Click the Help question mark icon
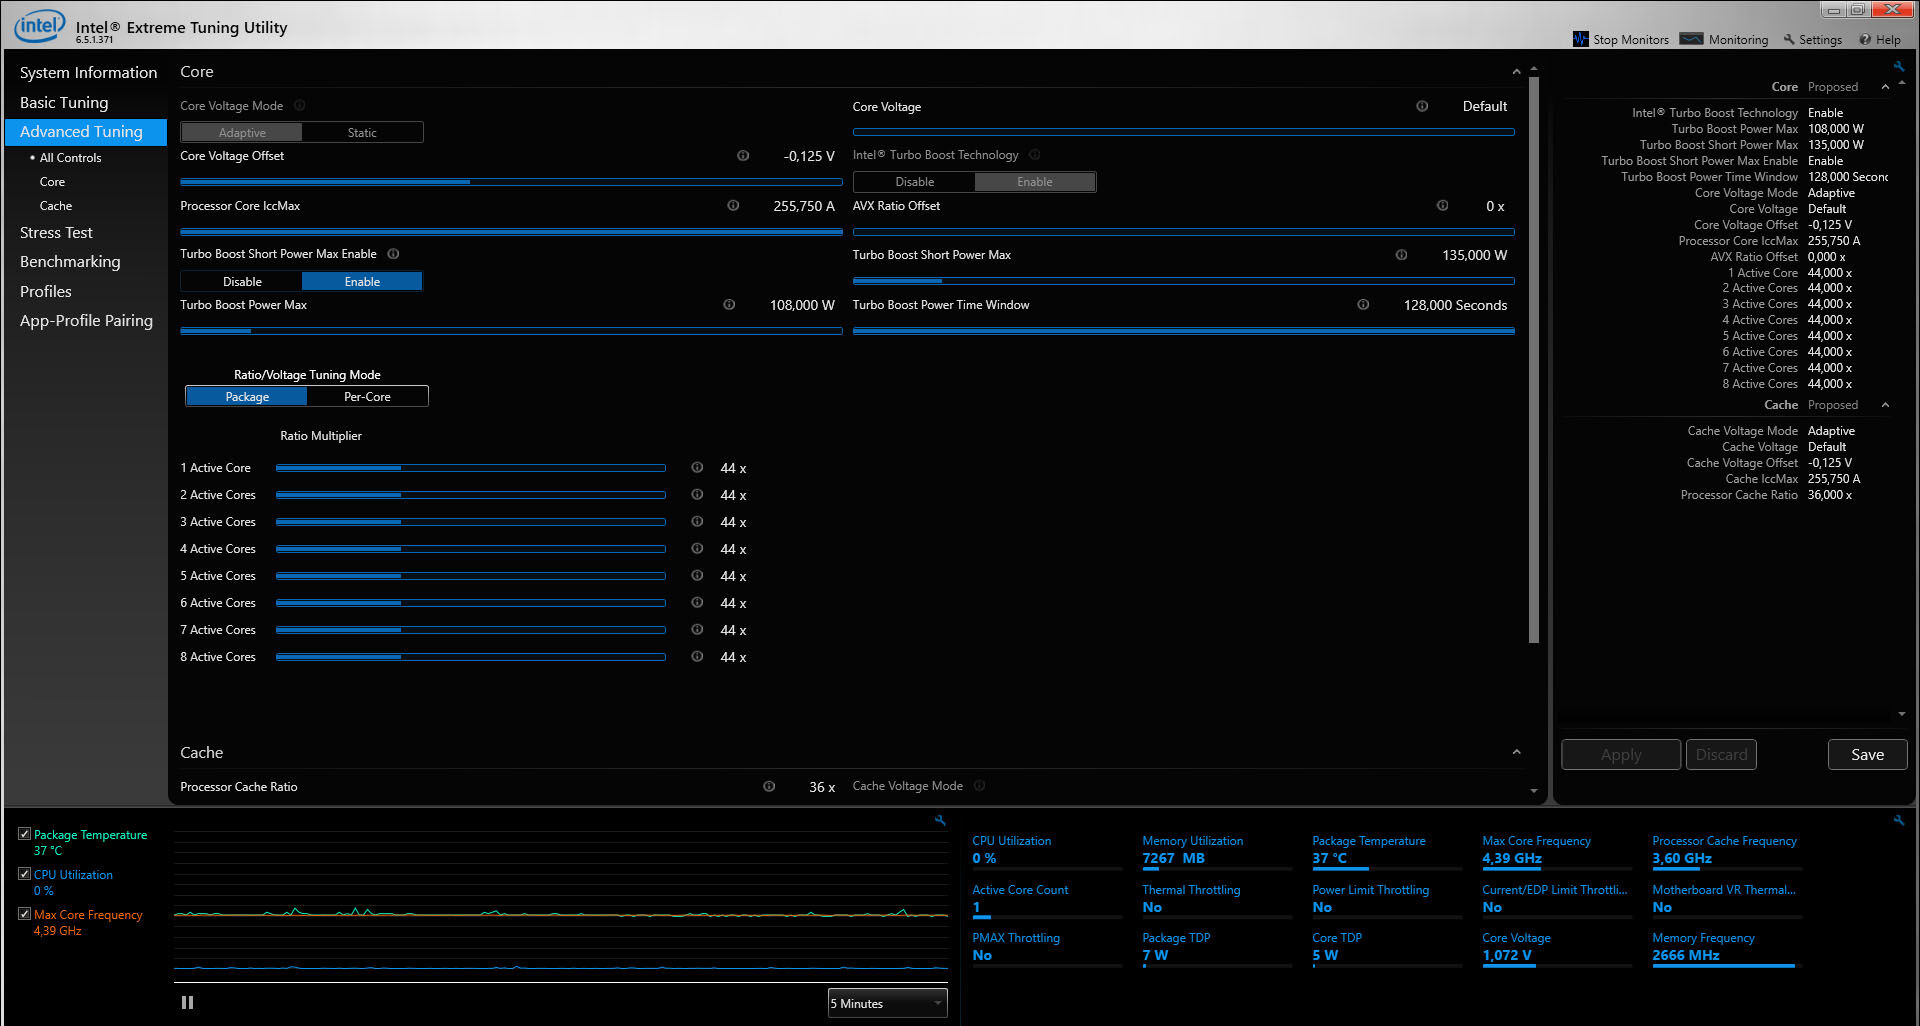 tap(1865, 40)
